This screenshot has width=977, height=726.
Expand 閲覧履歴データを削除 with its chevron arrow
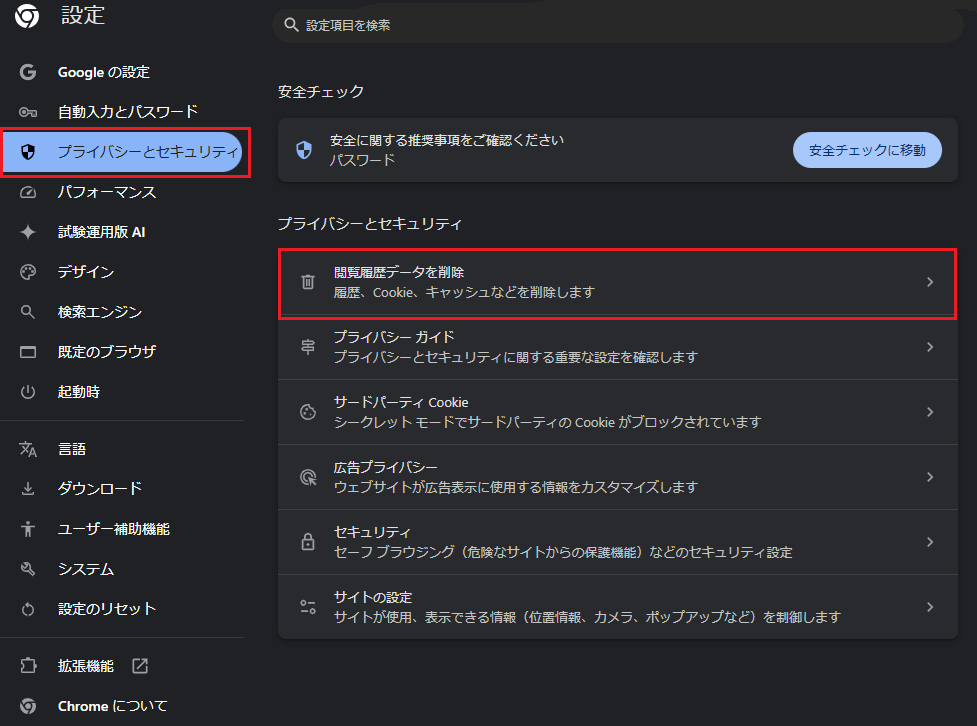tap(930, 282)
